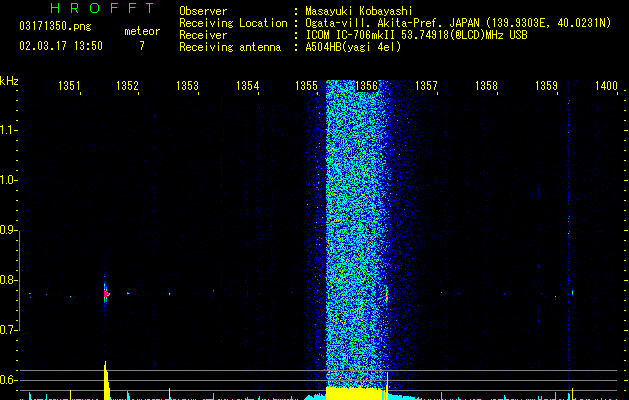Click the tall yellow power spike near 1352

tap(106, 380)
